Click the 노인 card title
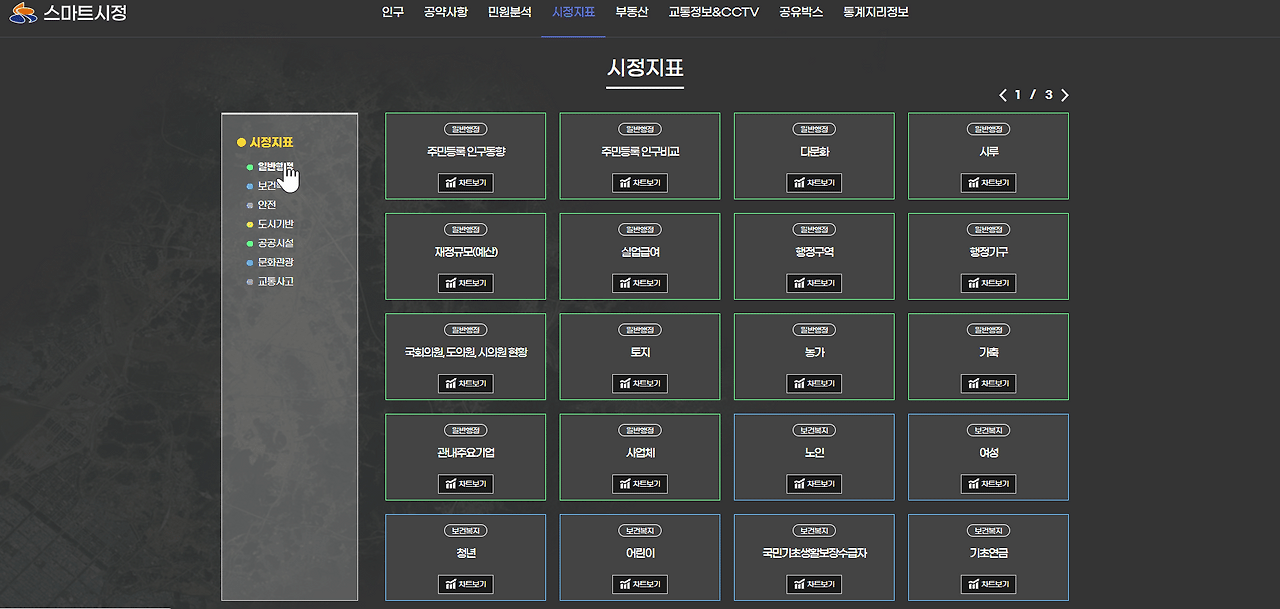This screenshot has width=1280, height=609. coord(814,453)
